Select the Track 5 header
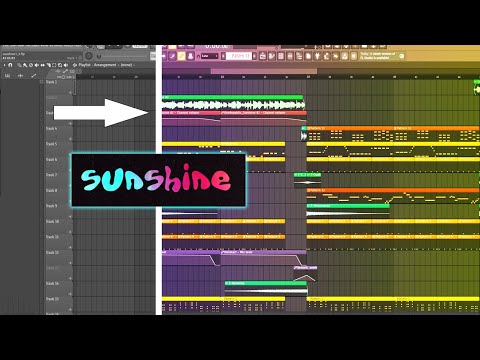 pos(58,148)
